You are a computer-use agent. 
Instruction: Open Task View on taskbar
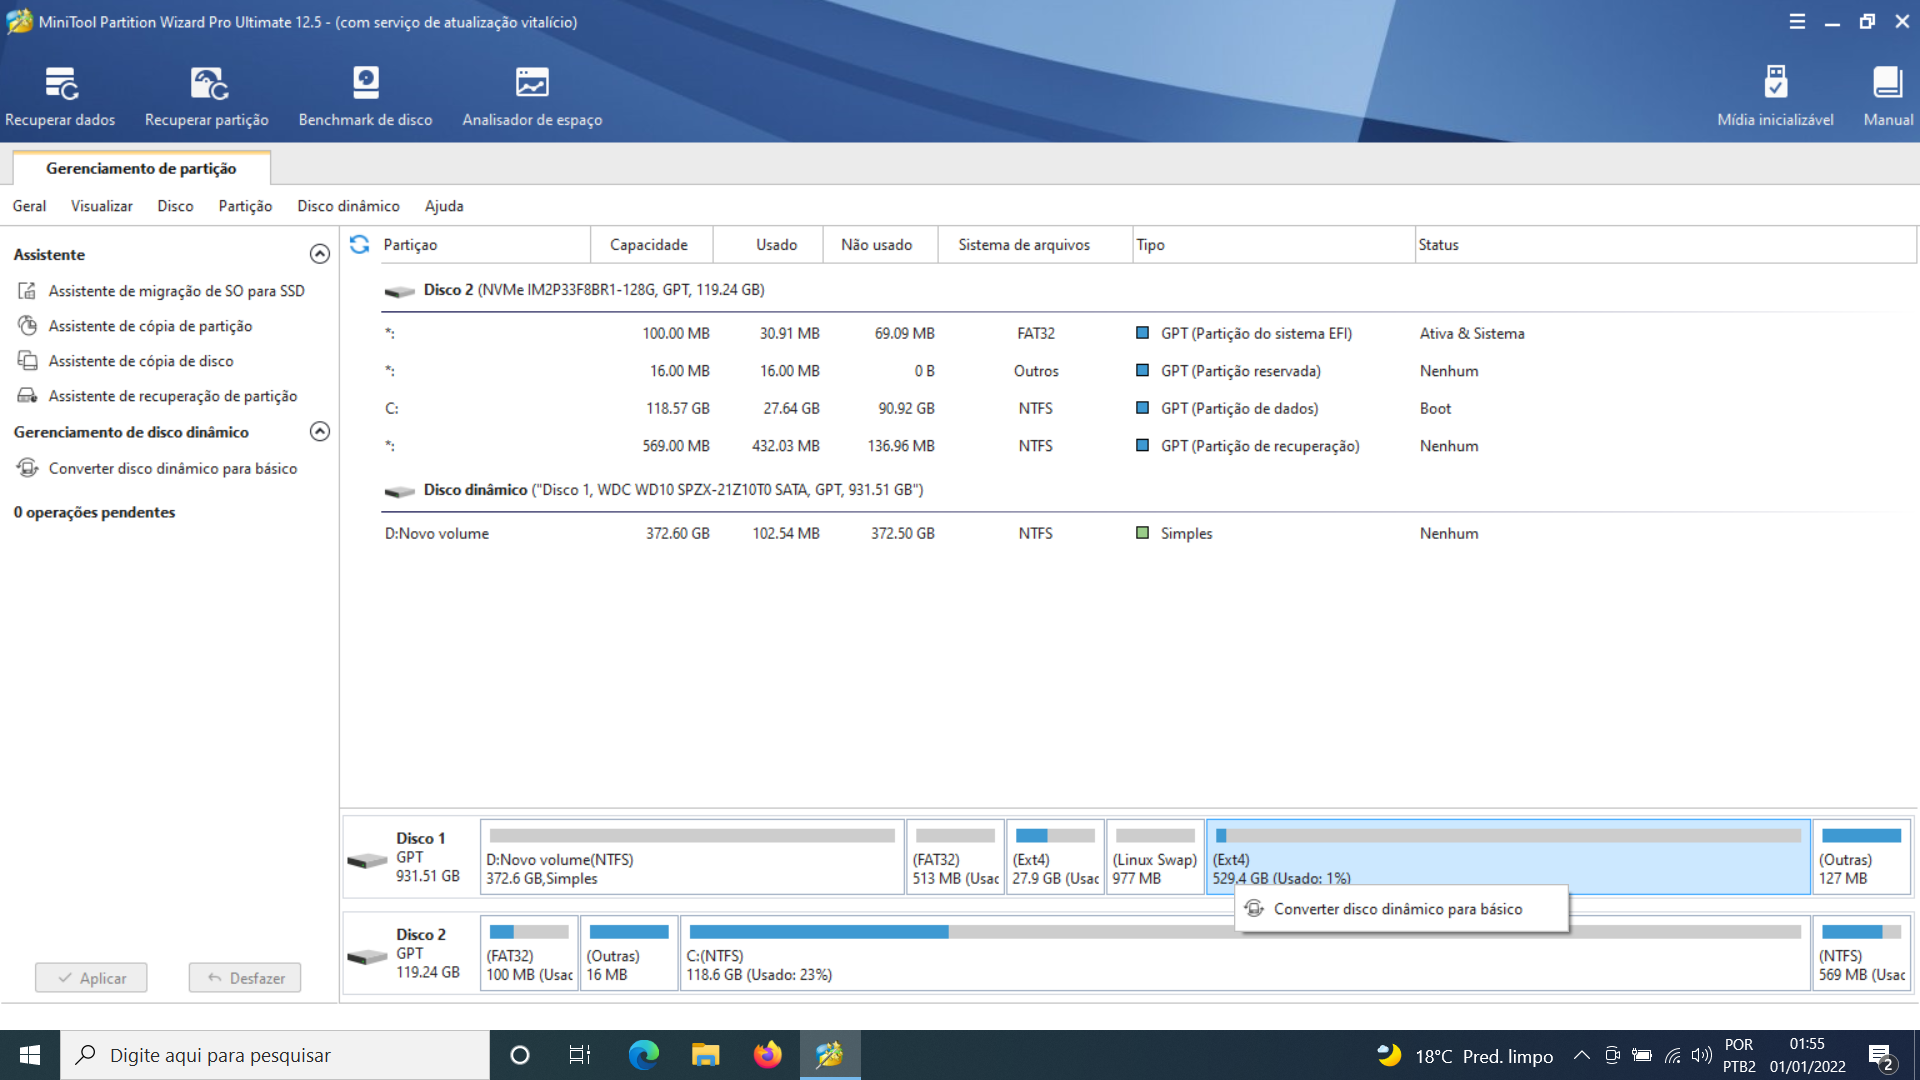tap(580, 1055)
